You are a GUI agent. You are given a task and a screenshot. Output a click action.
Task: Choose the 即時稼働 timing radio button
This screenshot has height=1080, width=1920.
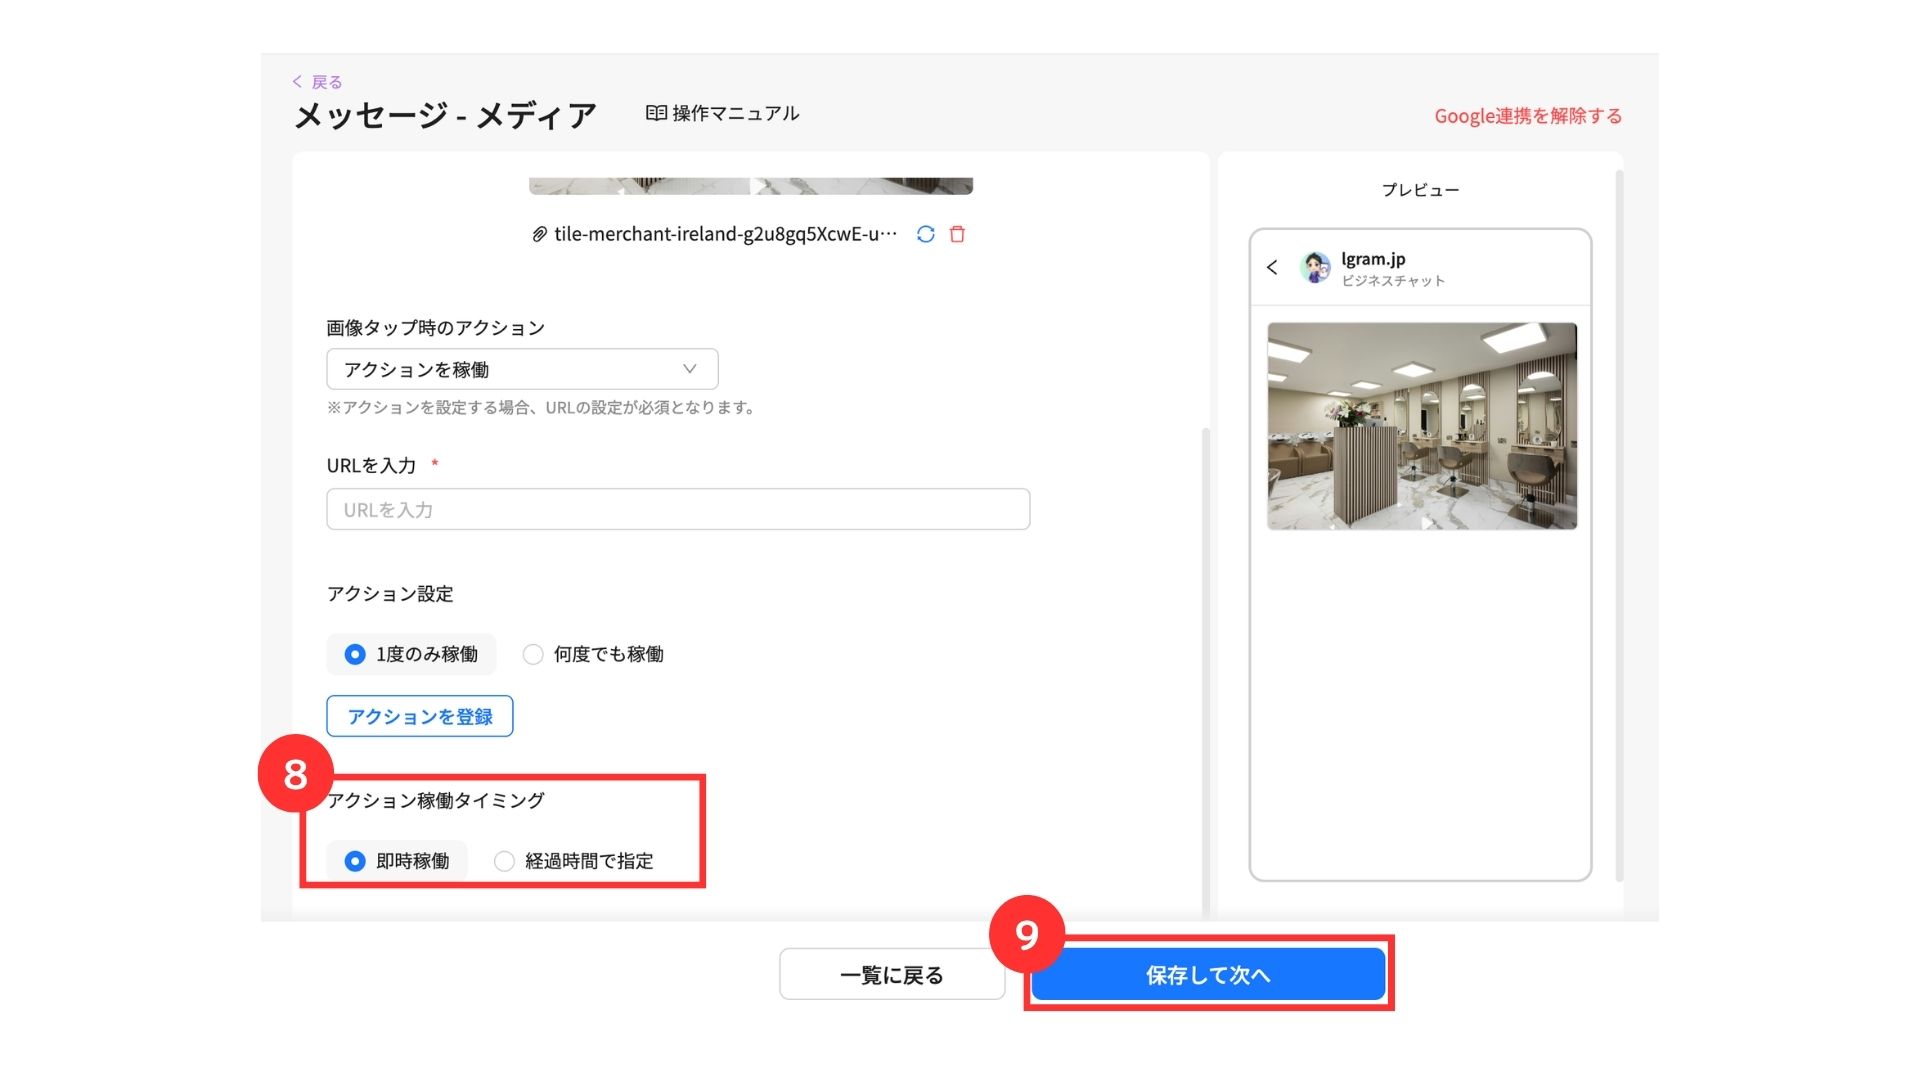(x=355, y=861)
